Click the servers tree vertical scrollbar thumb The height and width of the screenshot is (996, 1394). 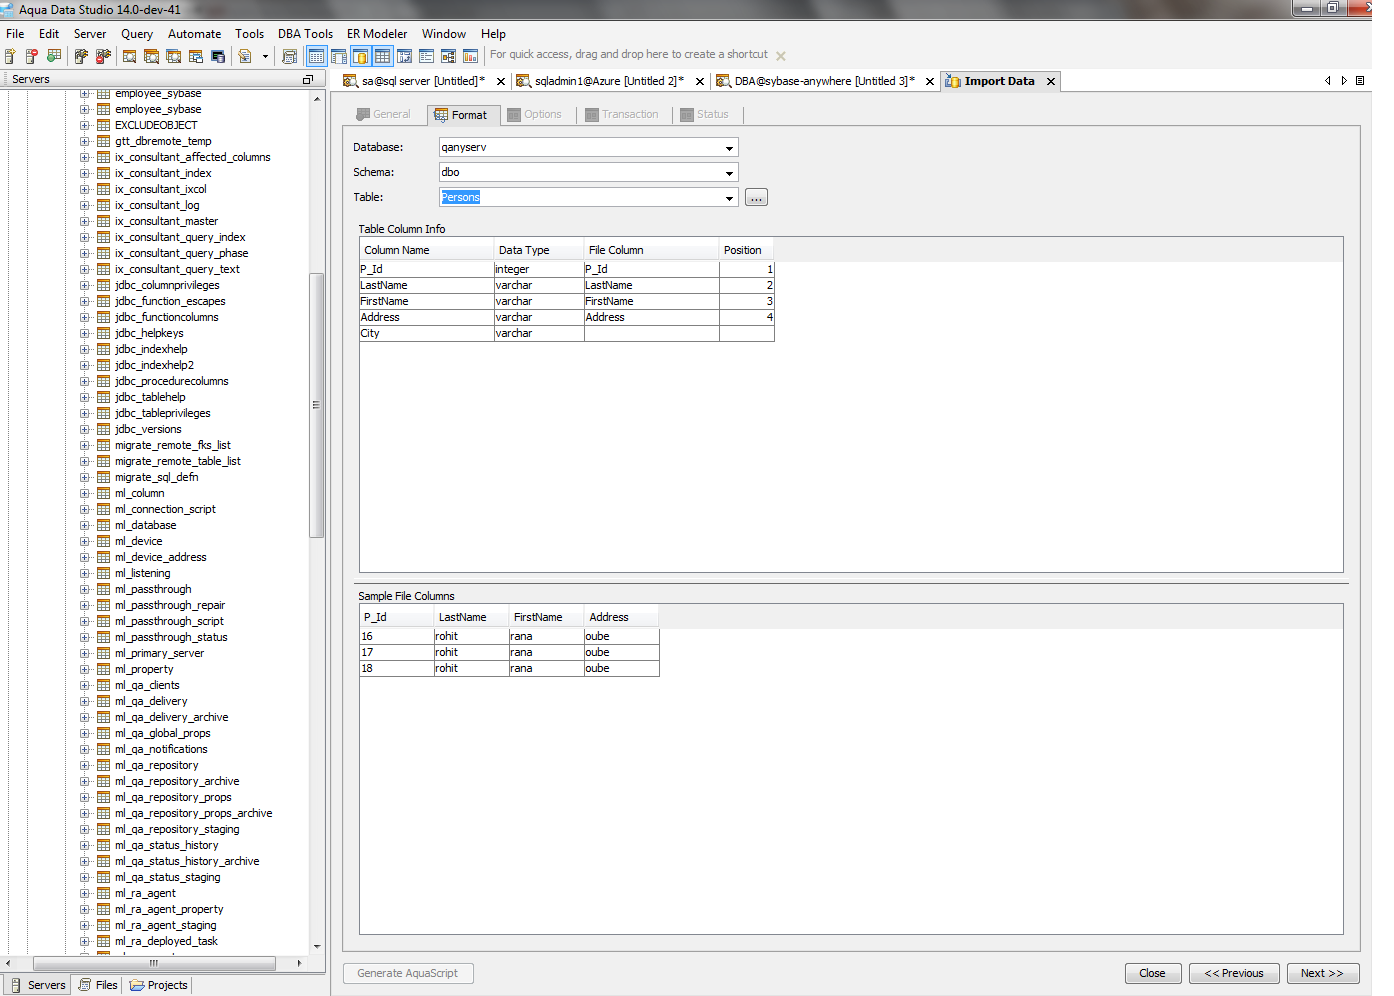(x=317, y=405)
